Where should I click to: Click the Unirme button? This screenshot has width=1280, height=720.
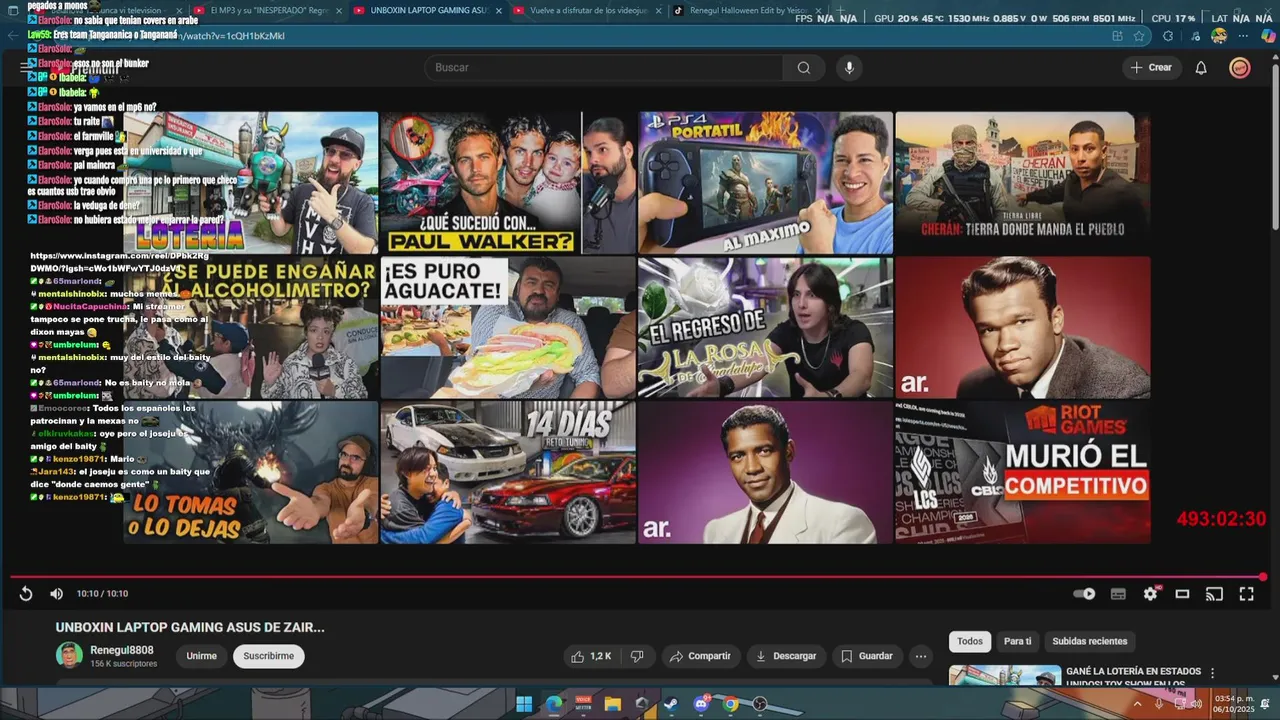[x=201, y=656]
